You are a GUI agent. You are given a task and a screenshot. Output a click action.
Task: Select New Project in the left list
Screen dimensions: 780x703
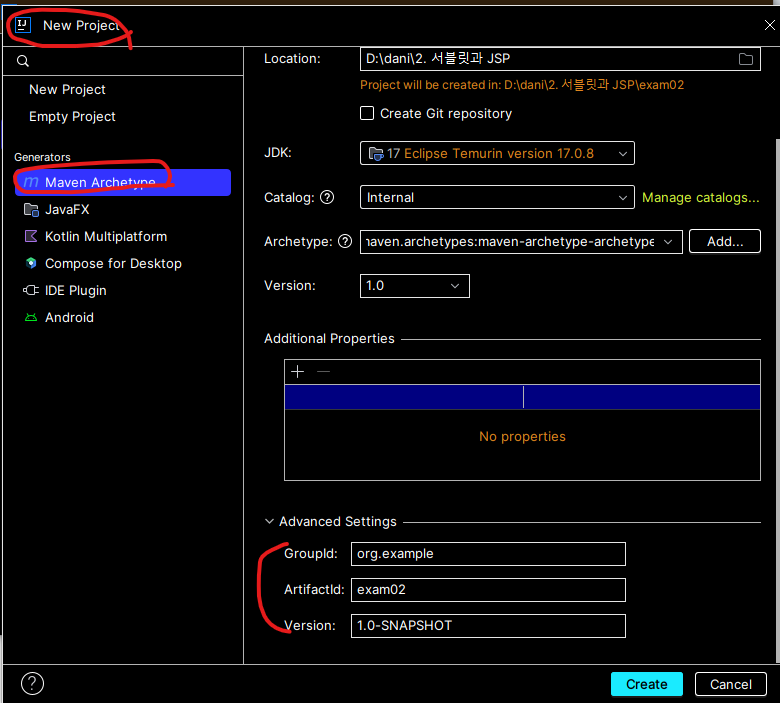(67, 90)
